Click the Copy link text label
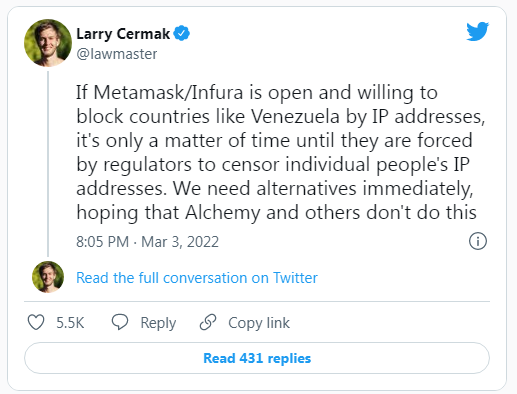This screenshot has width=517, height=394. click(x=259, y=323)
